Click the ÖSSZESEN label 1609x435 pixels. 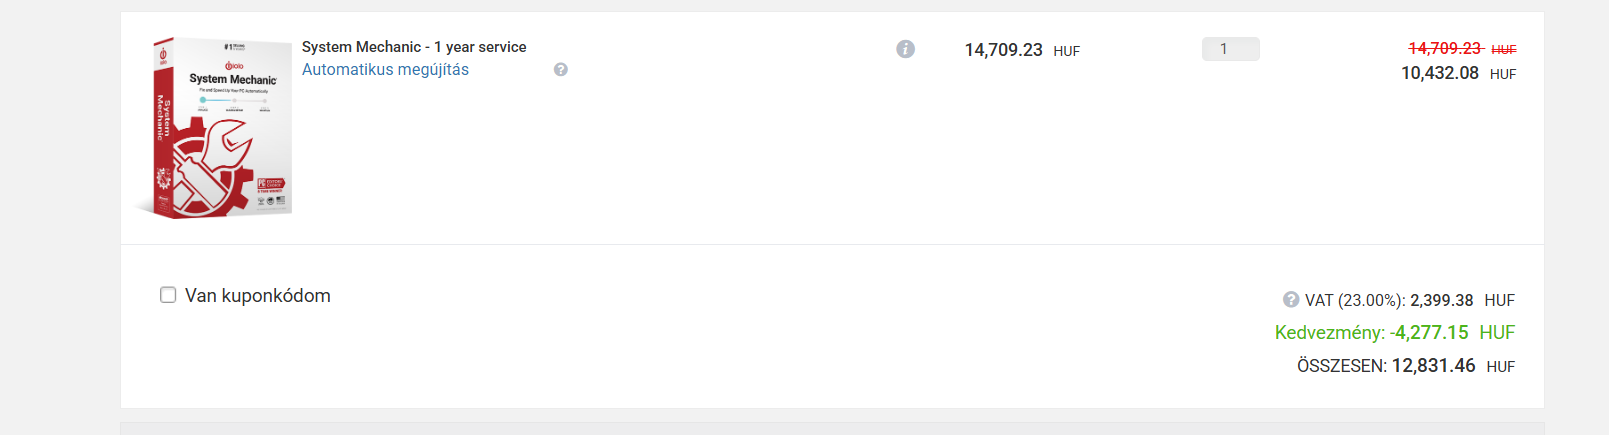click(x=1341, y=366)
